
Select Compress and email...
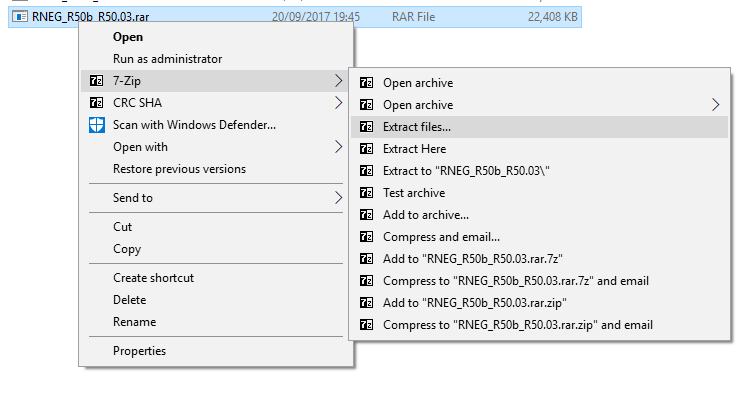(x=539, y=236)
